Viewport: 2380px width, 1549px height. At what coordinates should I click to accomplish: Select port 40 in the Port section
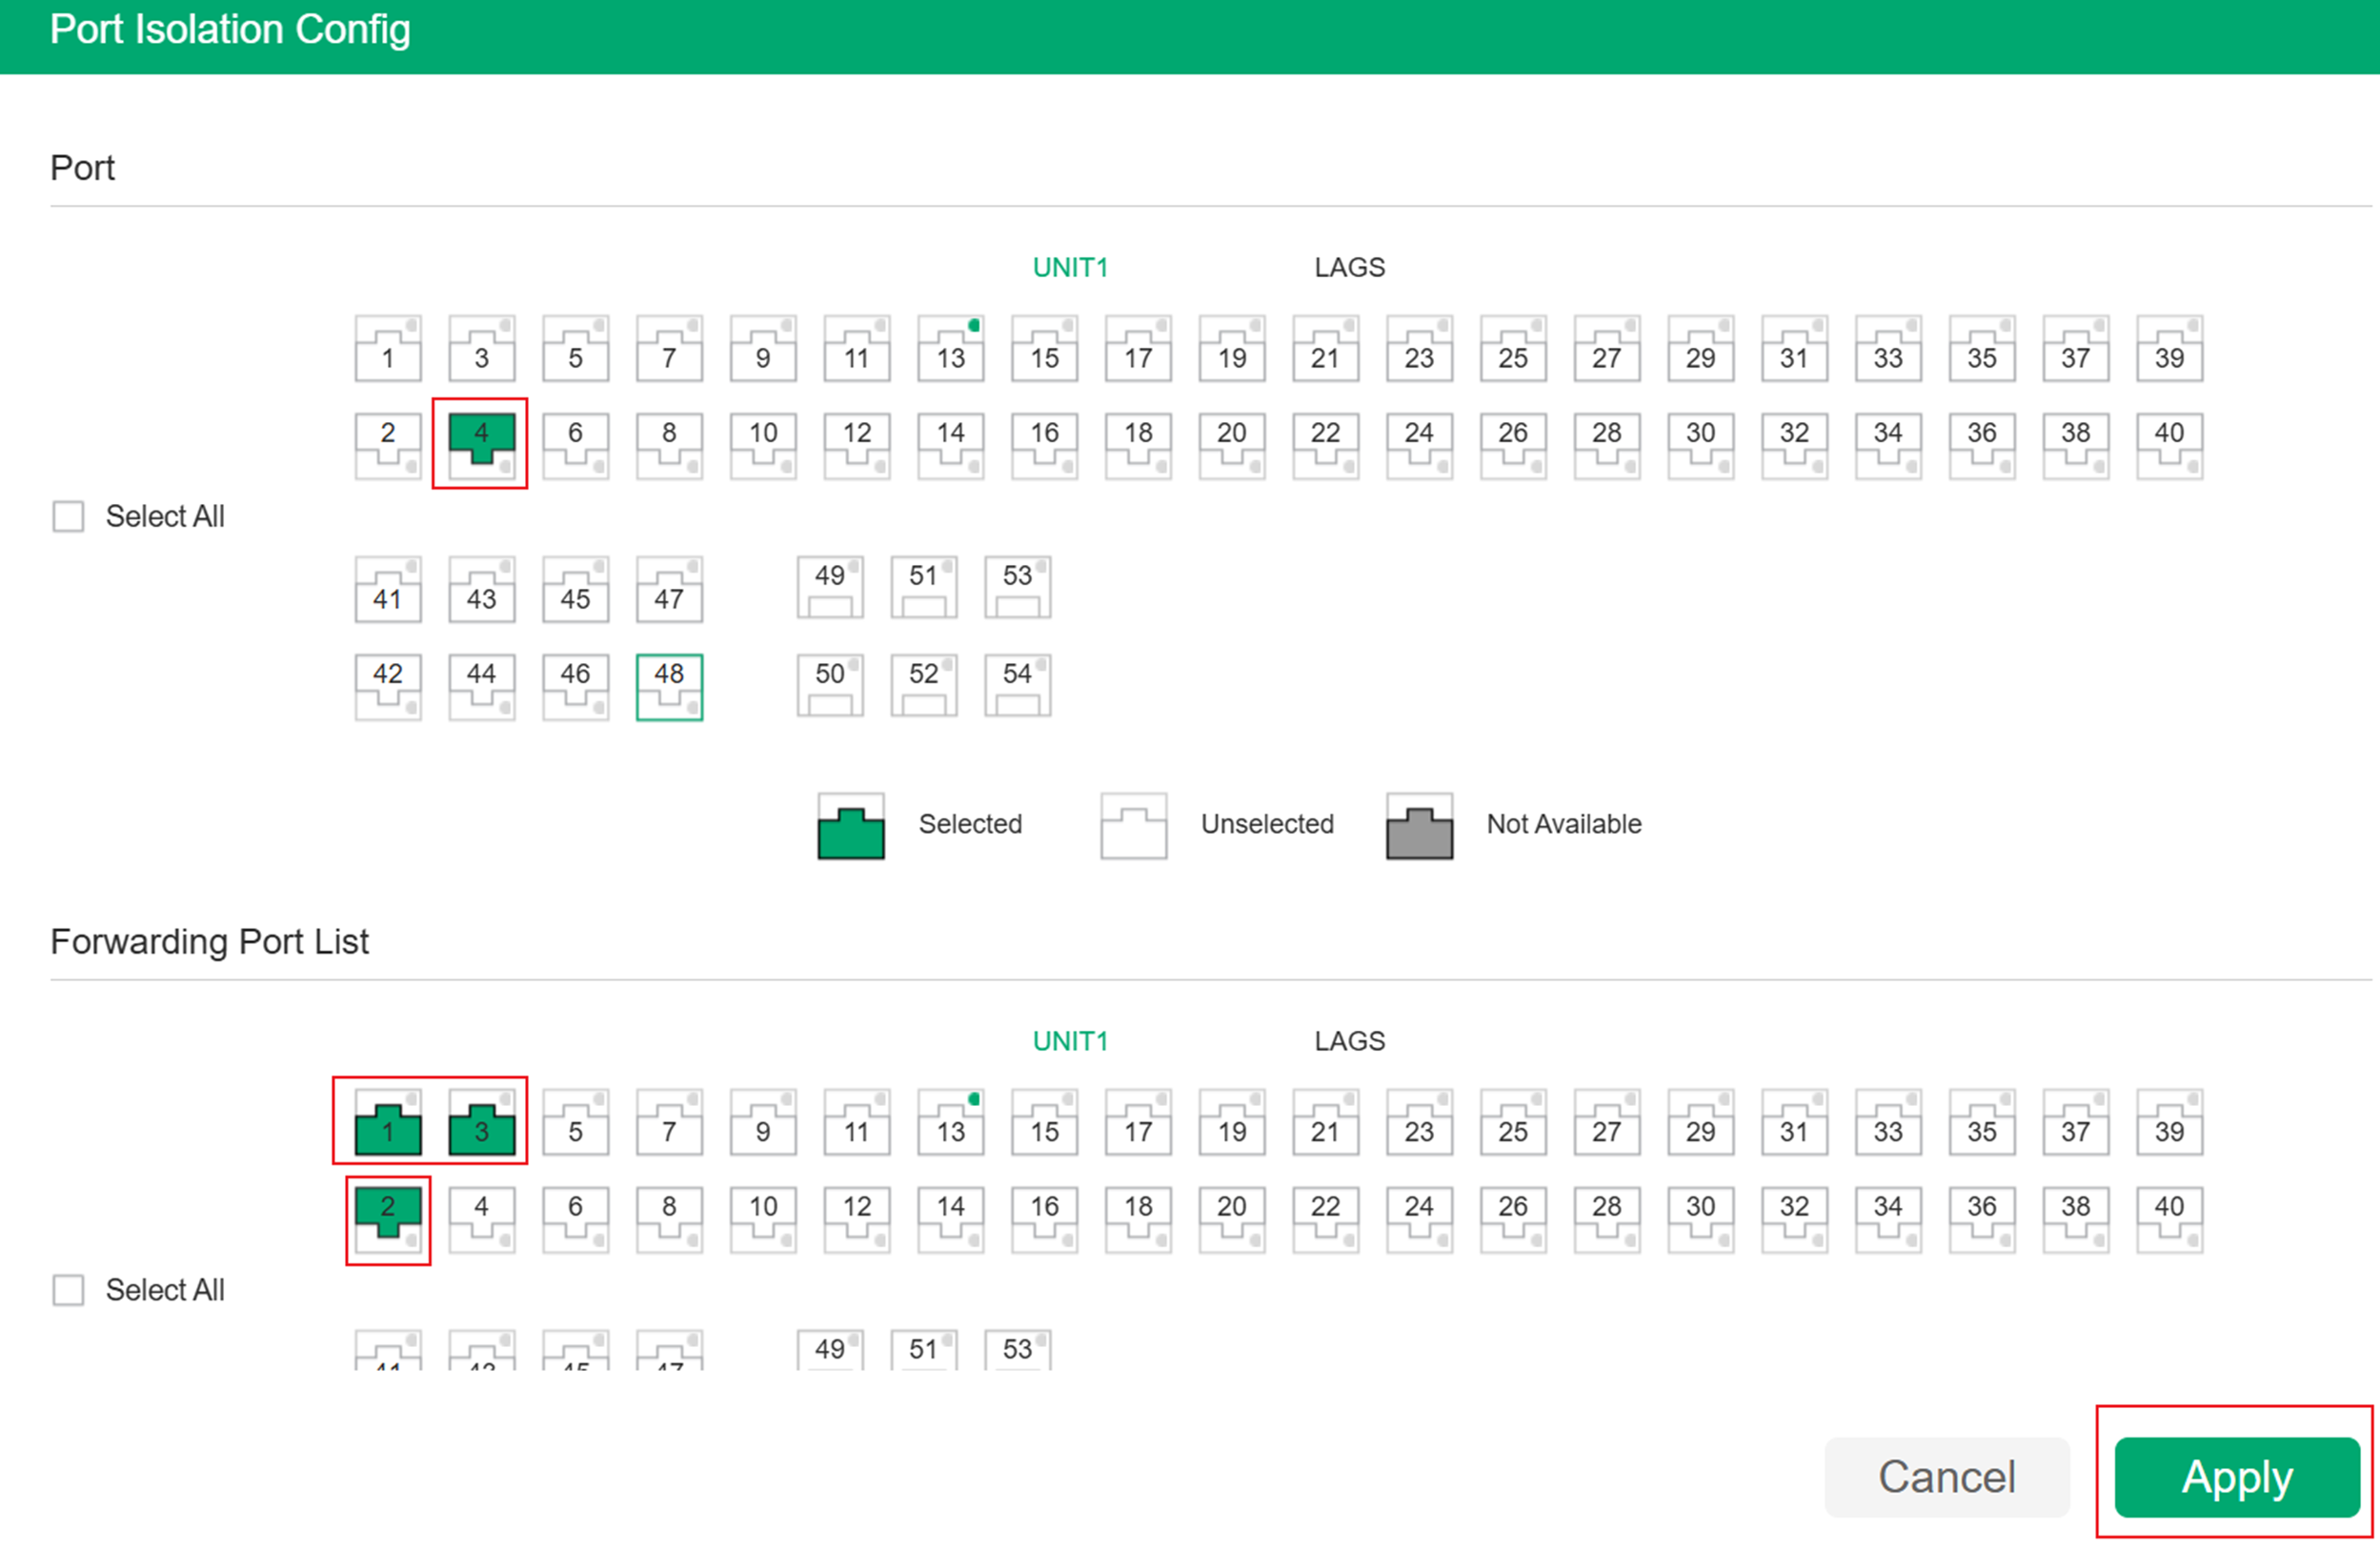(x=2169, y=443)
